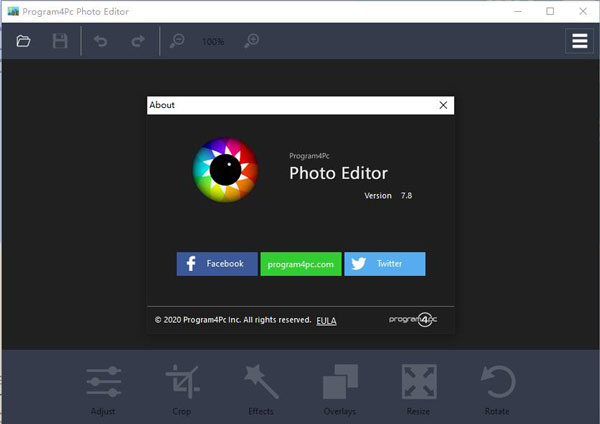The height and width of the screenshot is (424, 600).
Task: Click the Version 7.8 text
Action: (388, 196)
